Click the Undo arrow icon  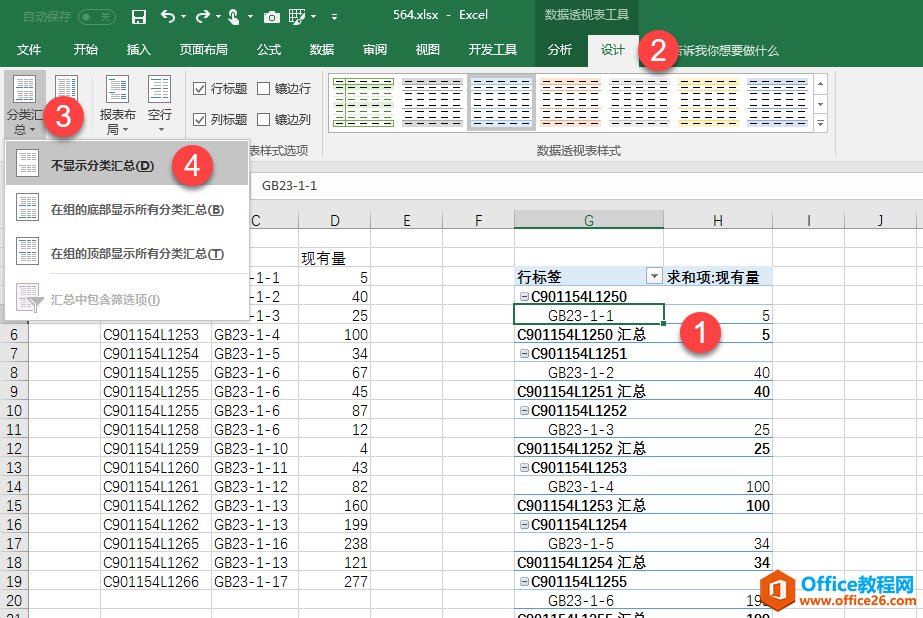[167, 17]
